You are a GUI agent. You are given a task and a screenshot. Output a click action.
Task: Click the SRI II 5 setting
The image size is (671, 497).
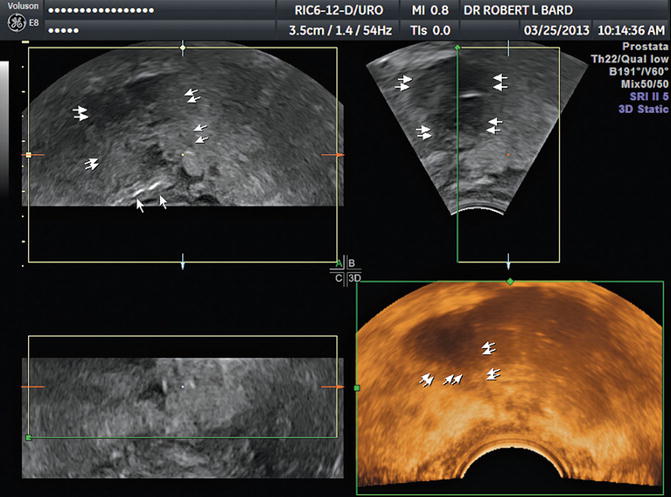[649, 96]
